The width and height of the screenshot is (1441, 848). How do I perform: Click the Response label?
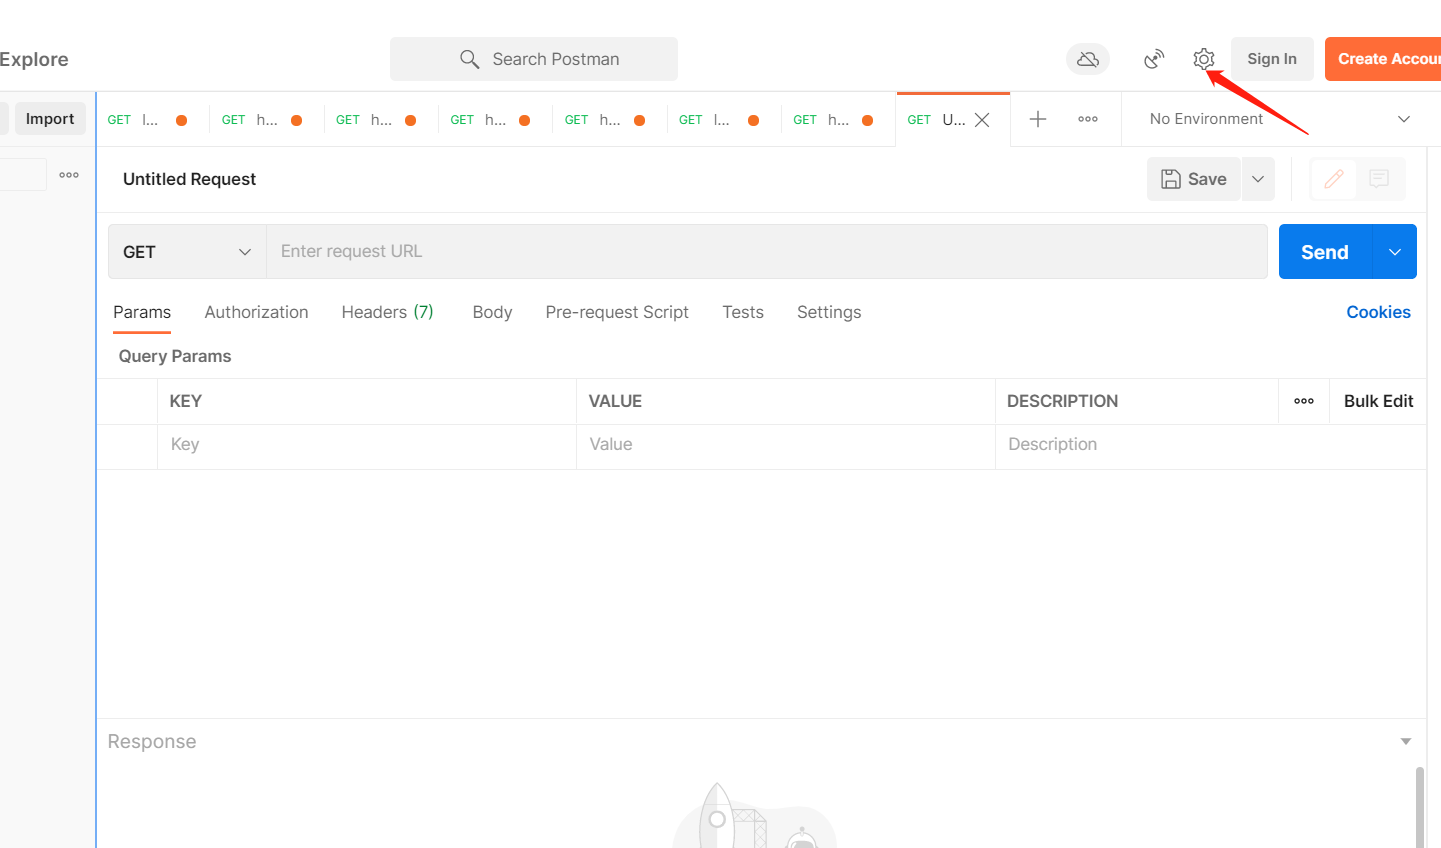[x=152, y=741]
